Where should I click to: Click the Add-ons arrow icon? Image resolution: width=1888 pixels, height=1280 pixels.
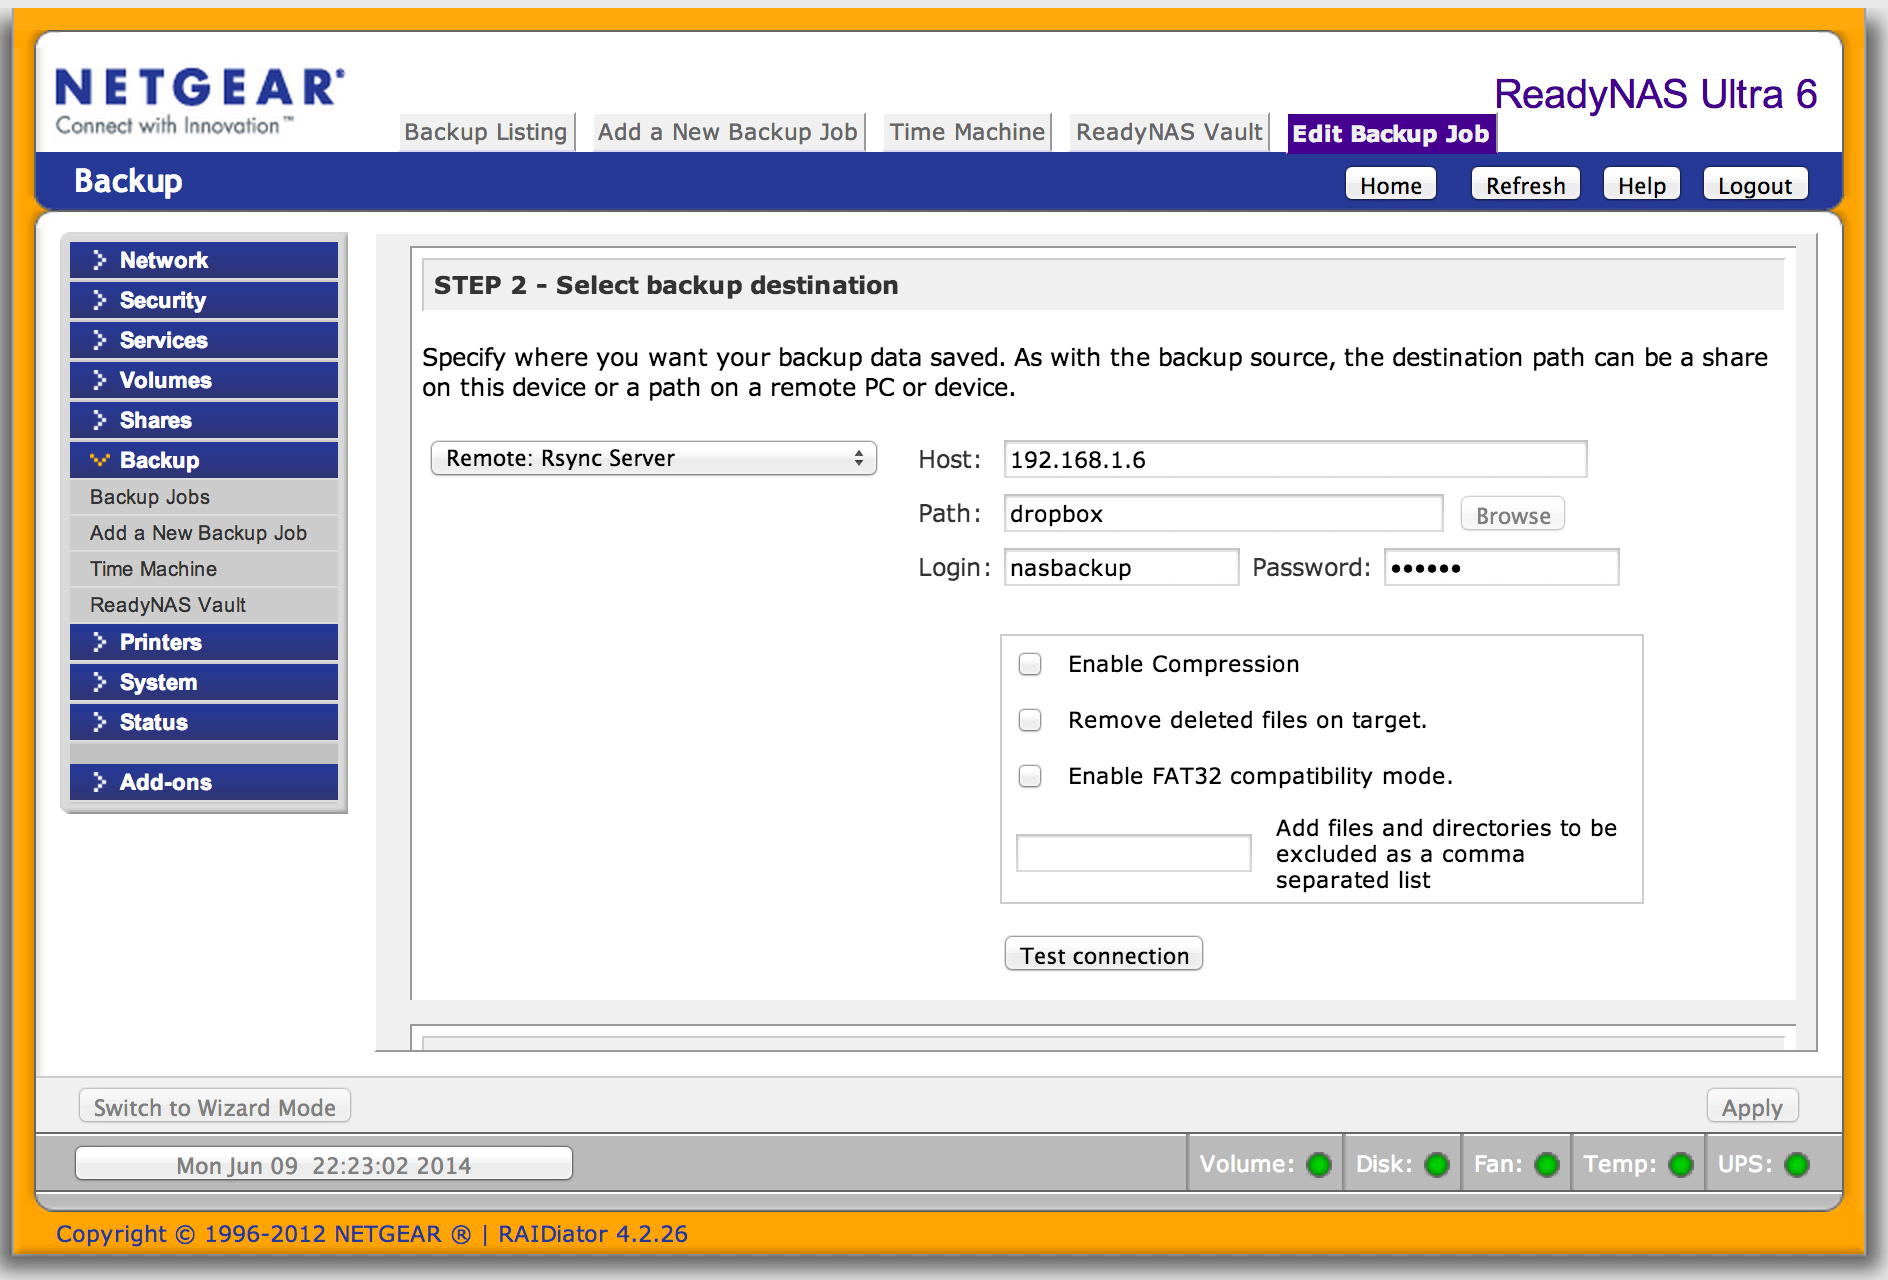(99, 782)
